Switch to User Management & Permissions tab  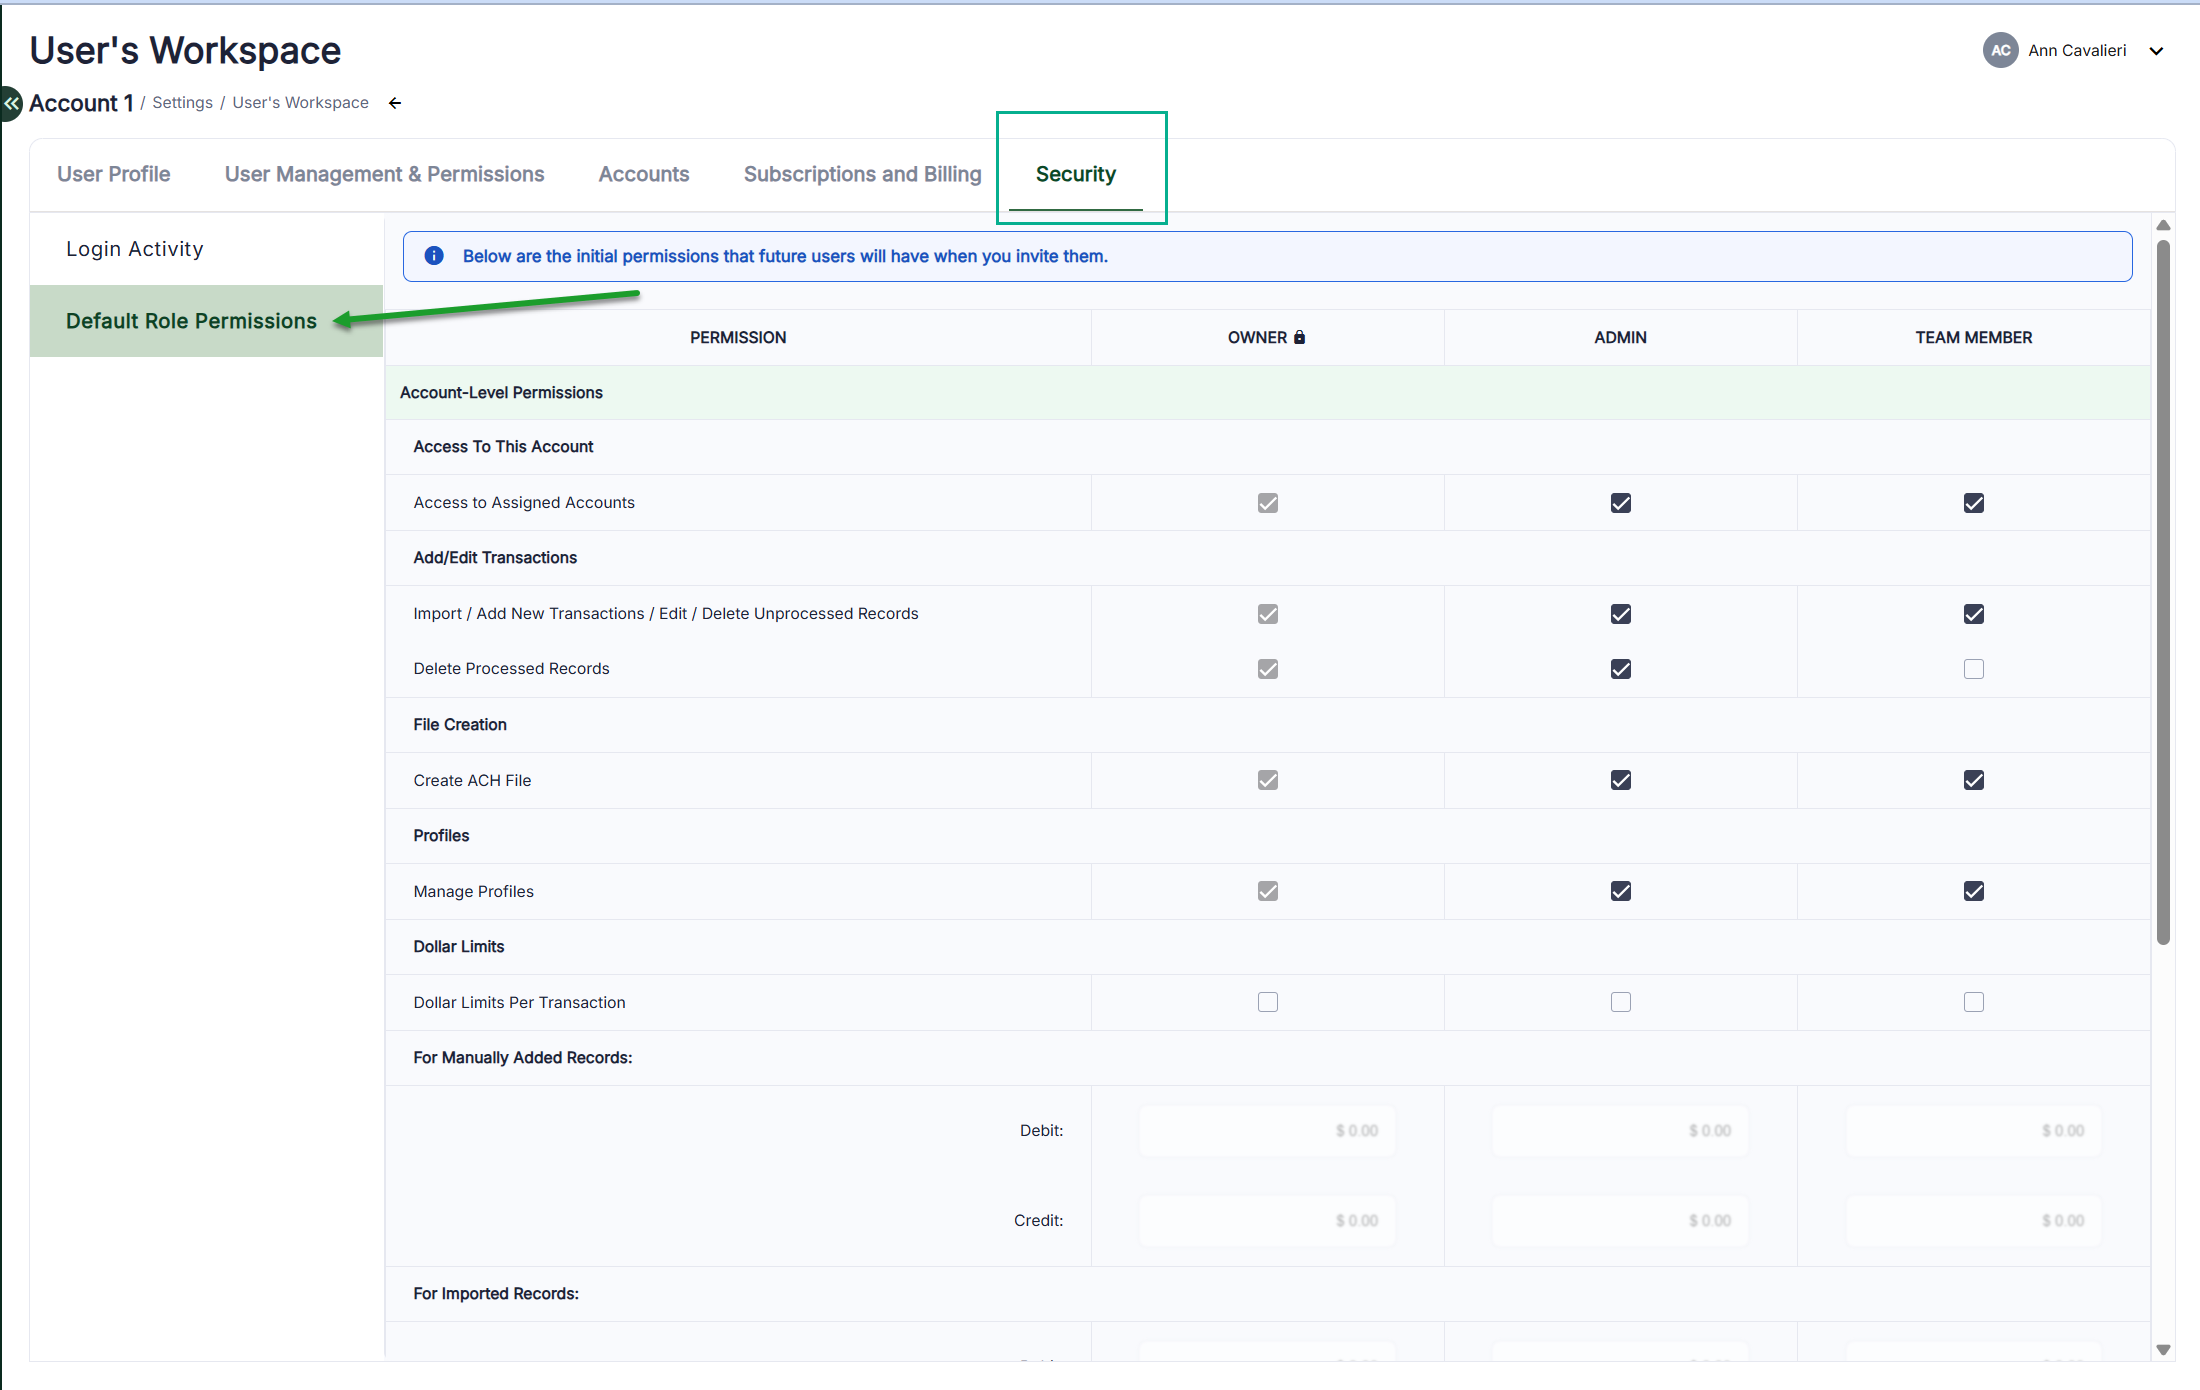click(384, 174)
